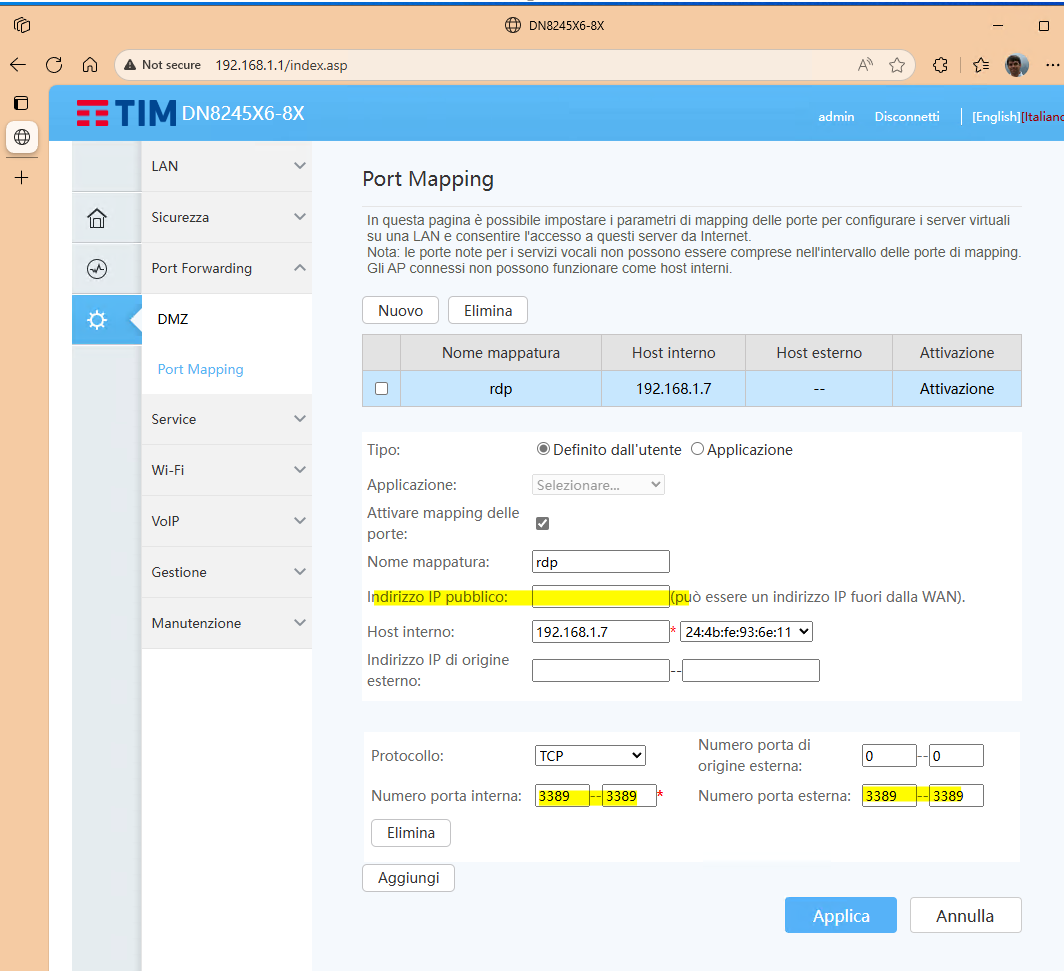The width and height of the screenshot is (1064, 971).
Task: Open the Protocollo TCP dropdown
Action: coord(590,755)
